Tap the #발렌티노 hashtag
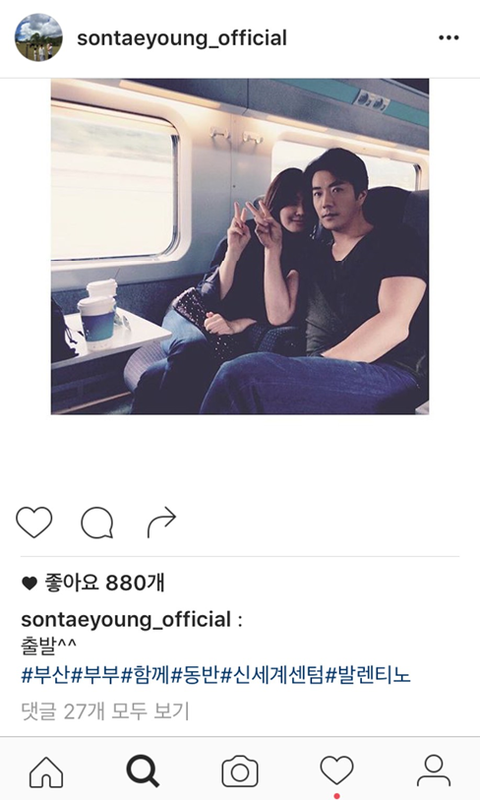Screen dimensions: 480x800 (368, 676)
